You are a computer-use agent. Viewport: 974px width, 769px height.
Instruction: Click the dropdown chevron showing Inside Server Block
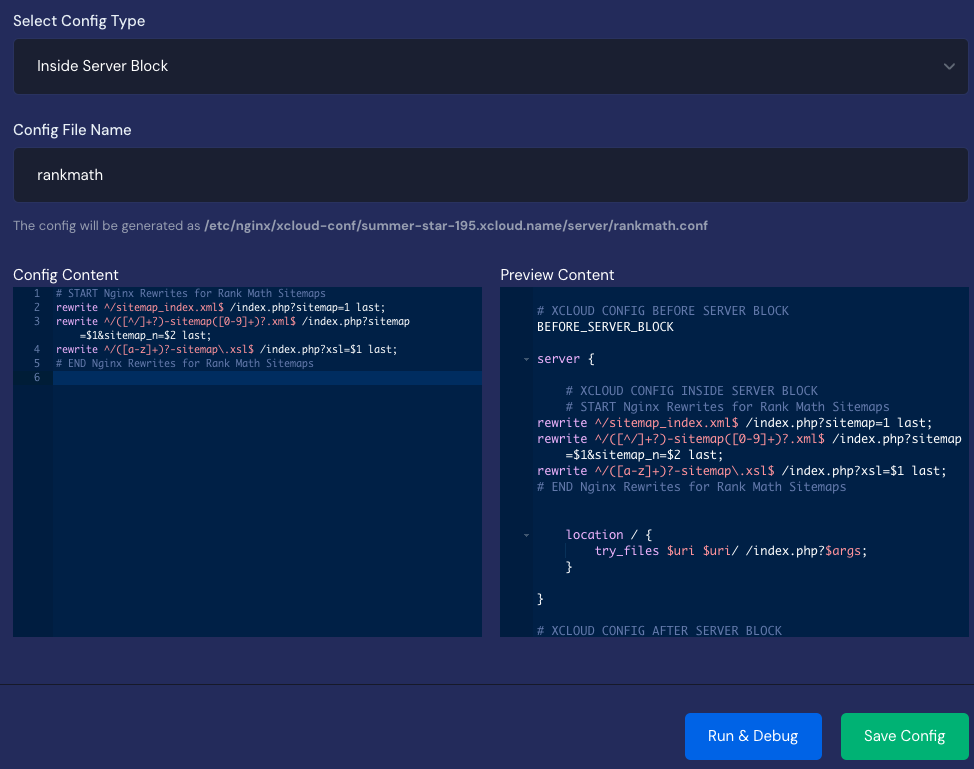coord(949,66)
